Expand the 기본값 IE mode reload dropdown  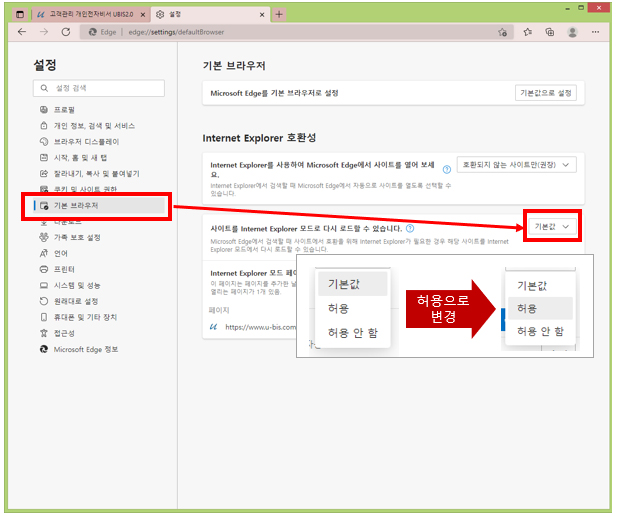pos(552,227)
